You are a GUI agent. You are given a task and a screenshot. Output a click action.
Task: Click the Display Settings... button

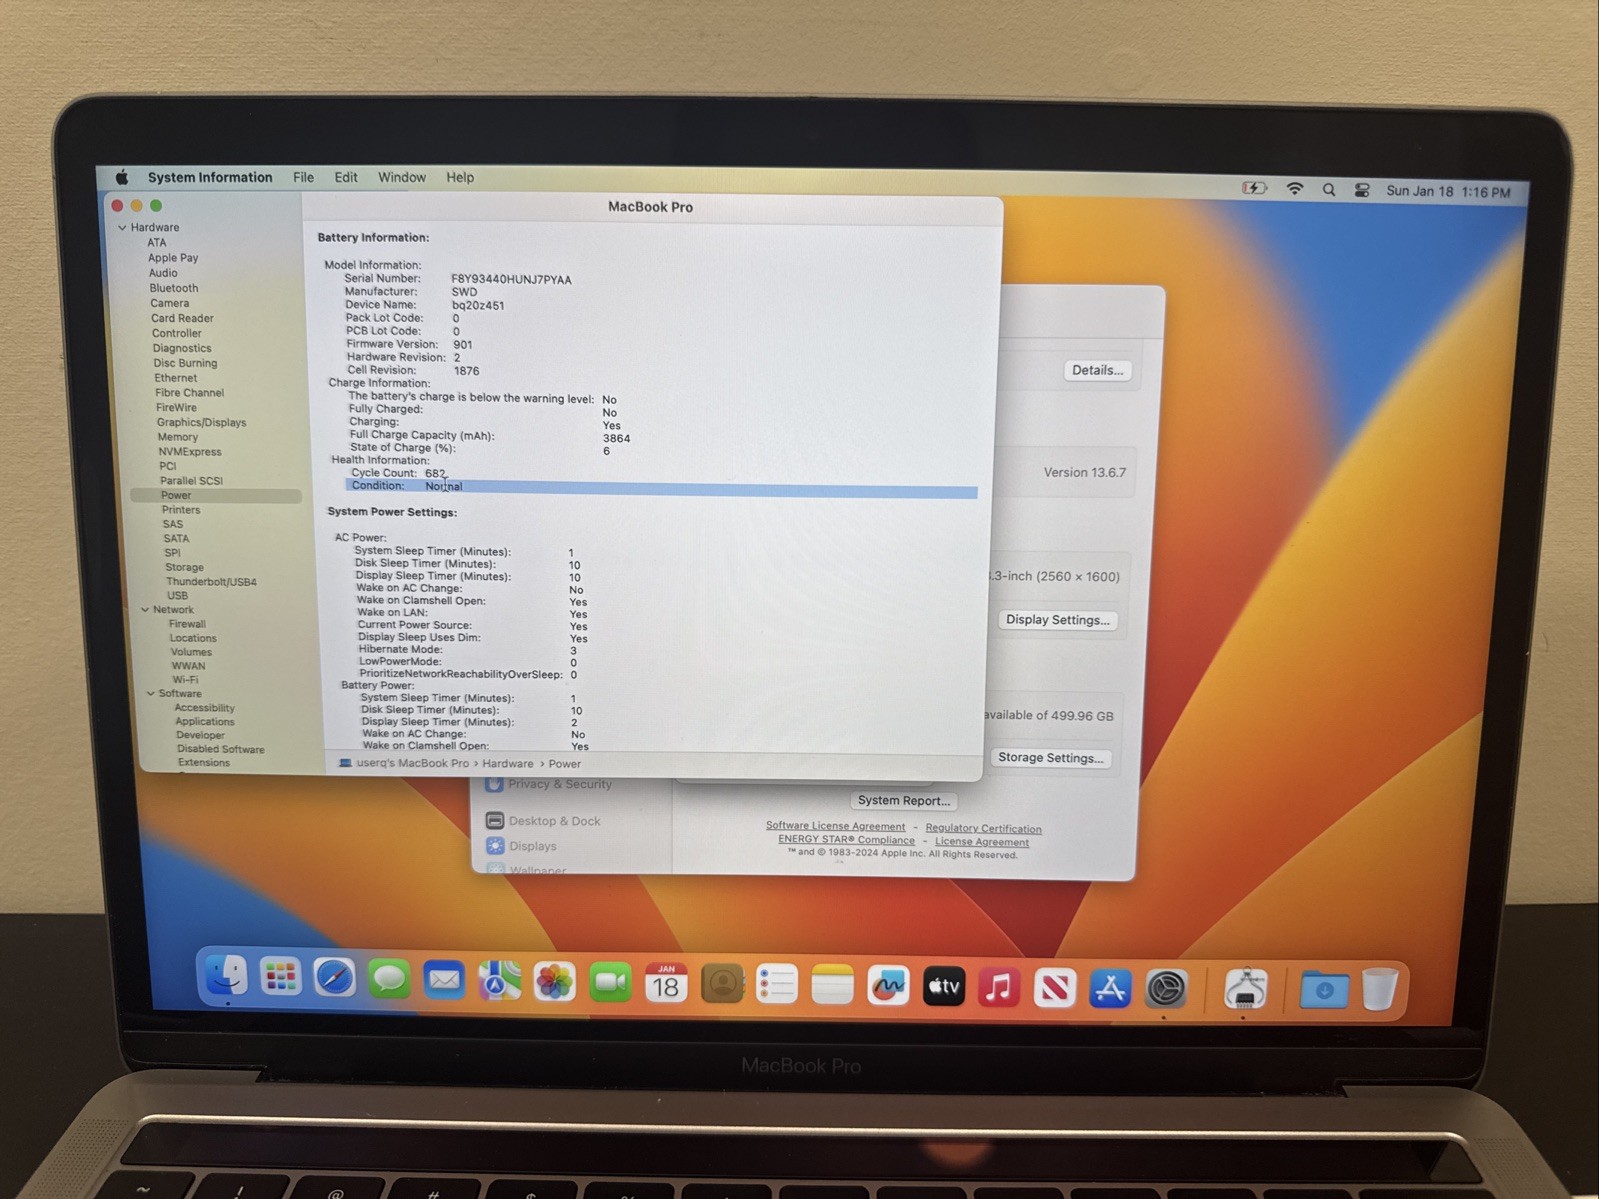[x=1058, y=620]
